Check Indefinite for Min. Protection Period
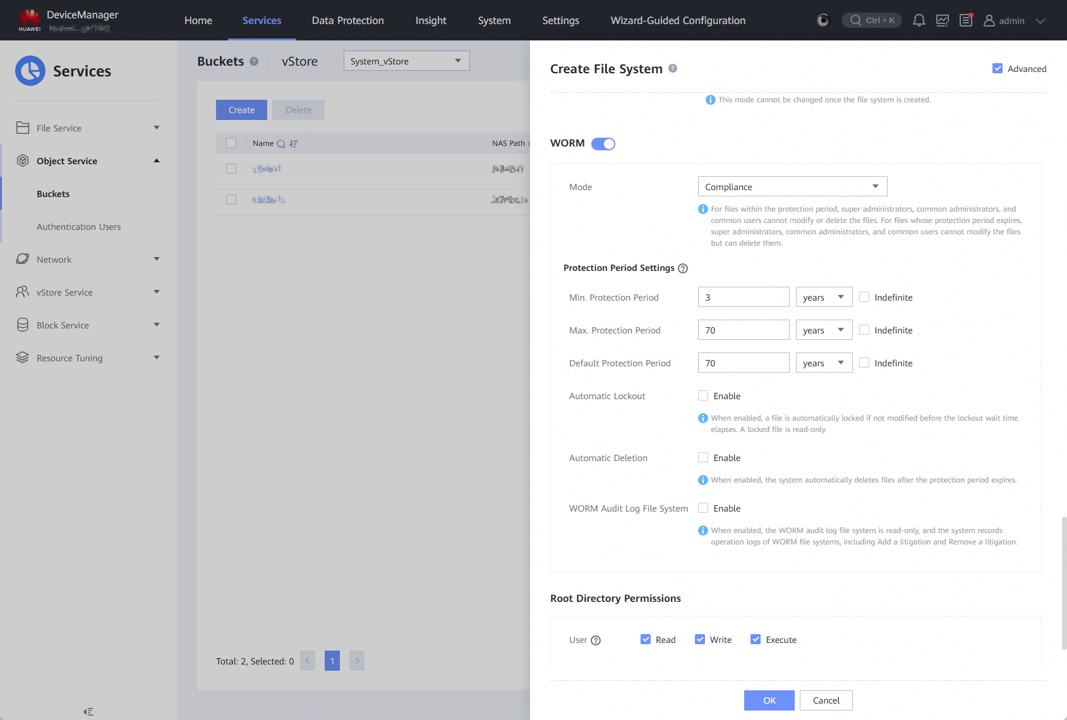This screenshot has width=1067, height=720. 864,297
